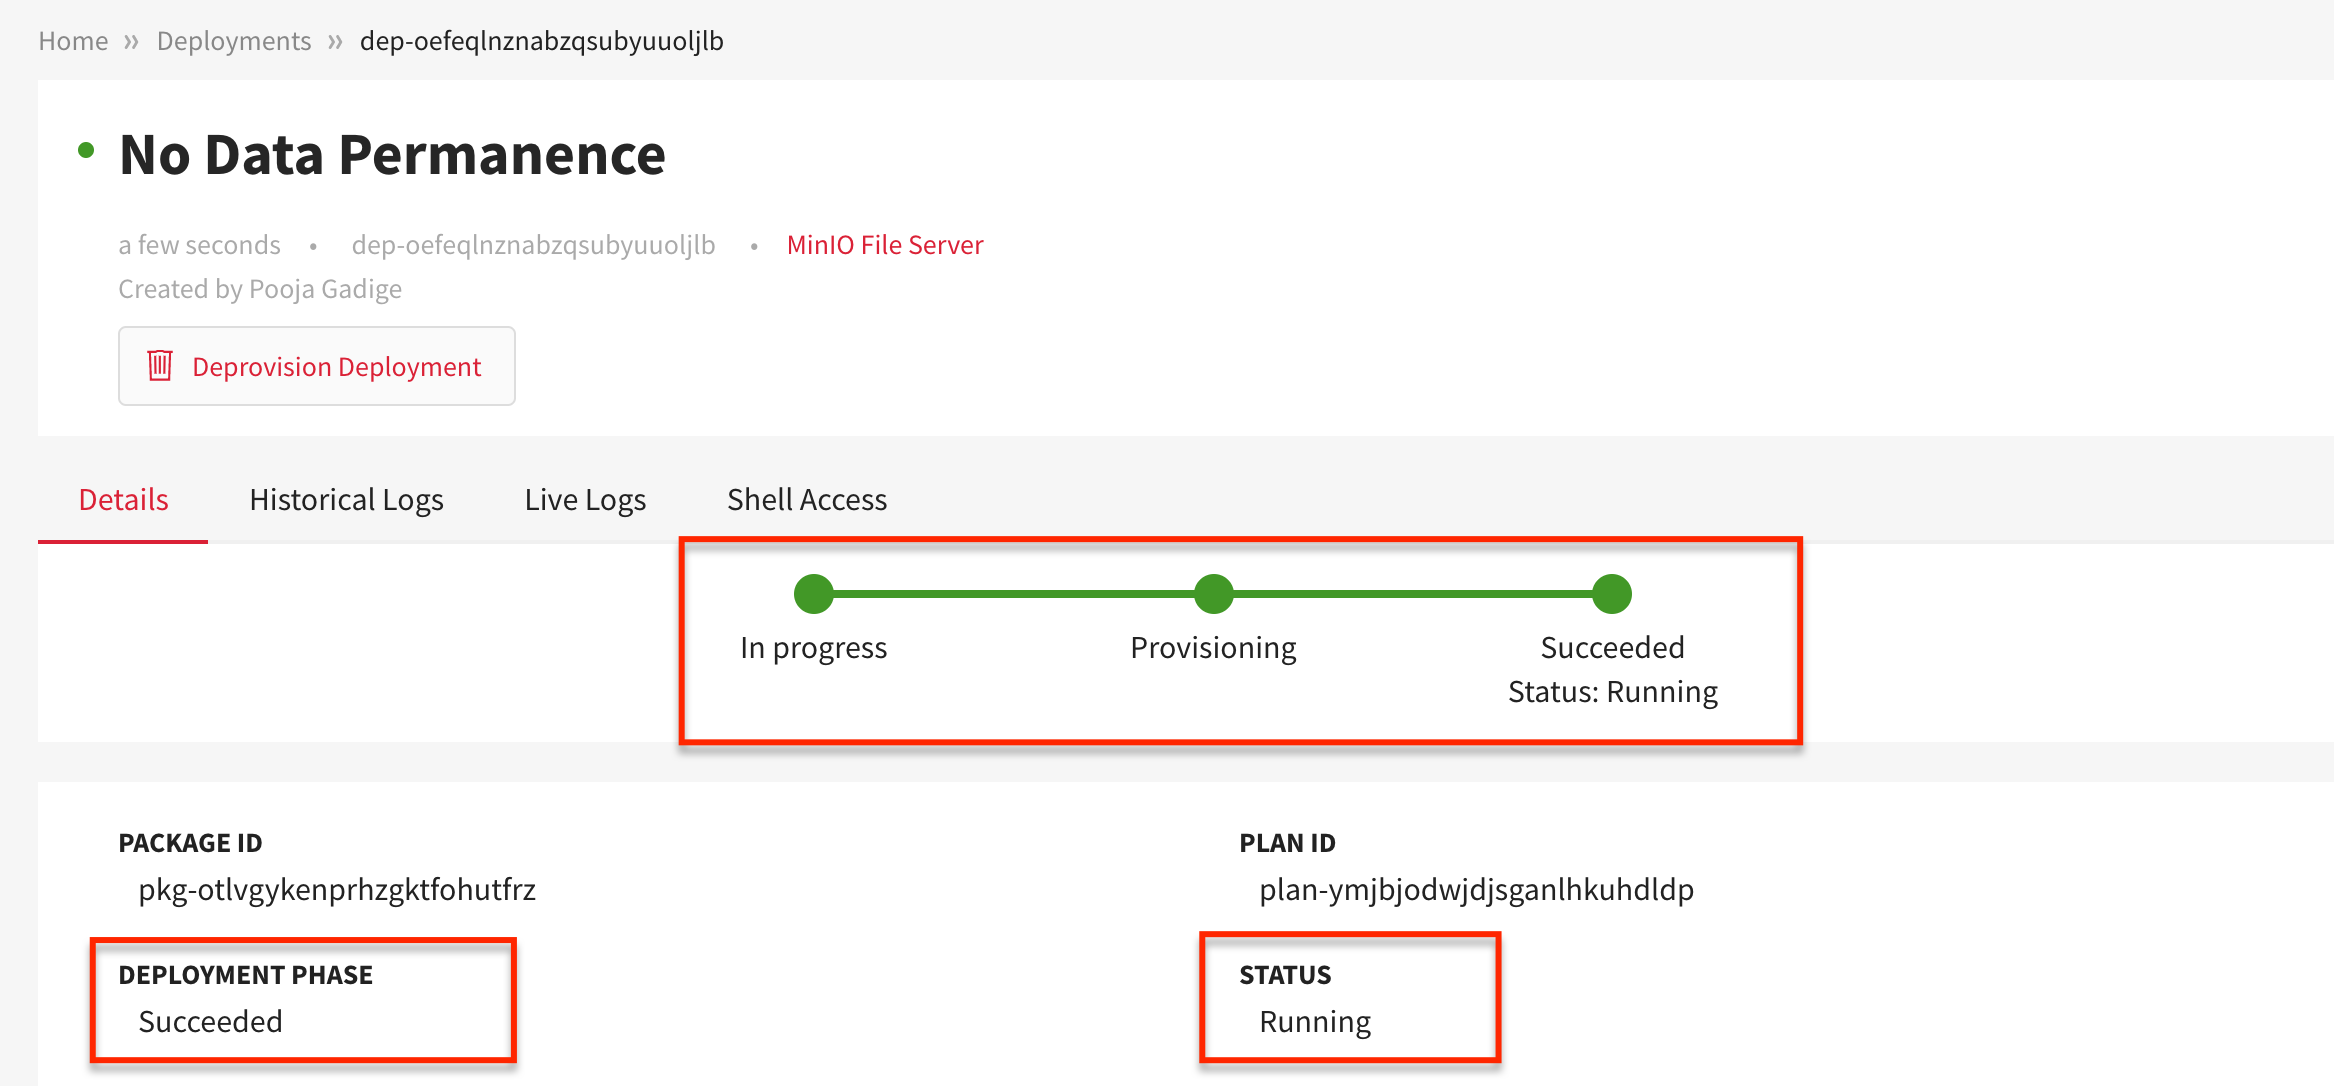This screenshot has height=1086, width=2334.
Task: Open the Live Logs tab
Action: tap(585, 499)
